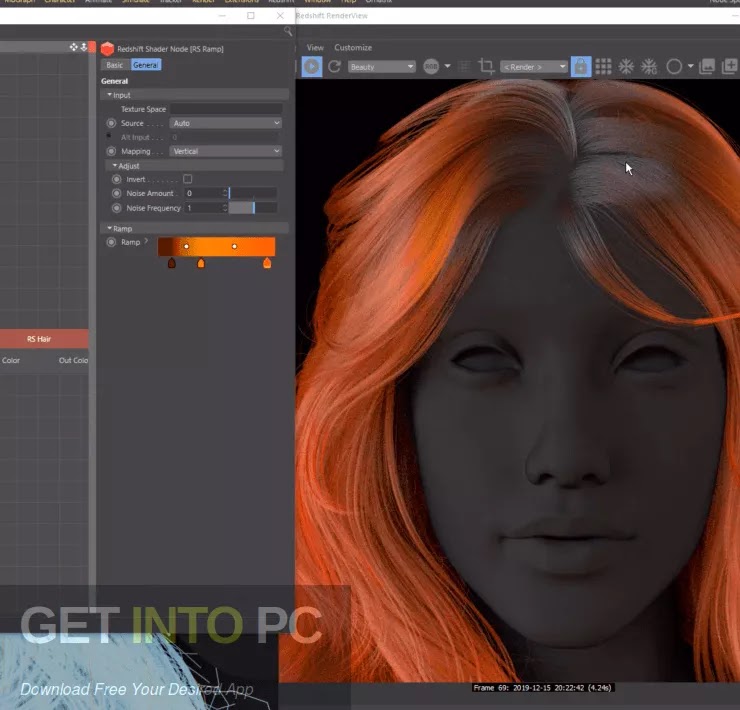Open the Mapping dropdown set to Vertical

[226, 152]
